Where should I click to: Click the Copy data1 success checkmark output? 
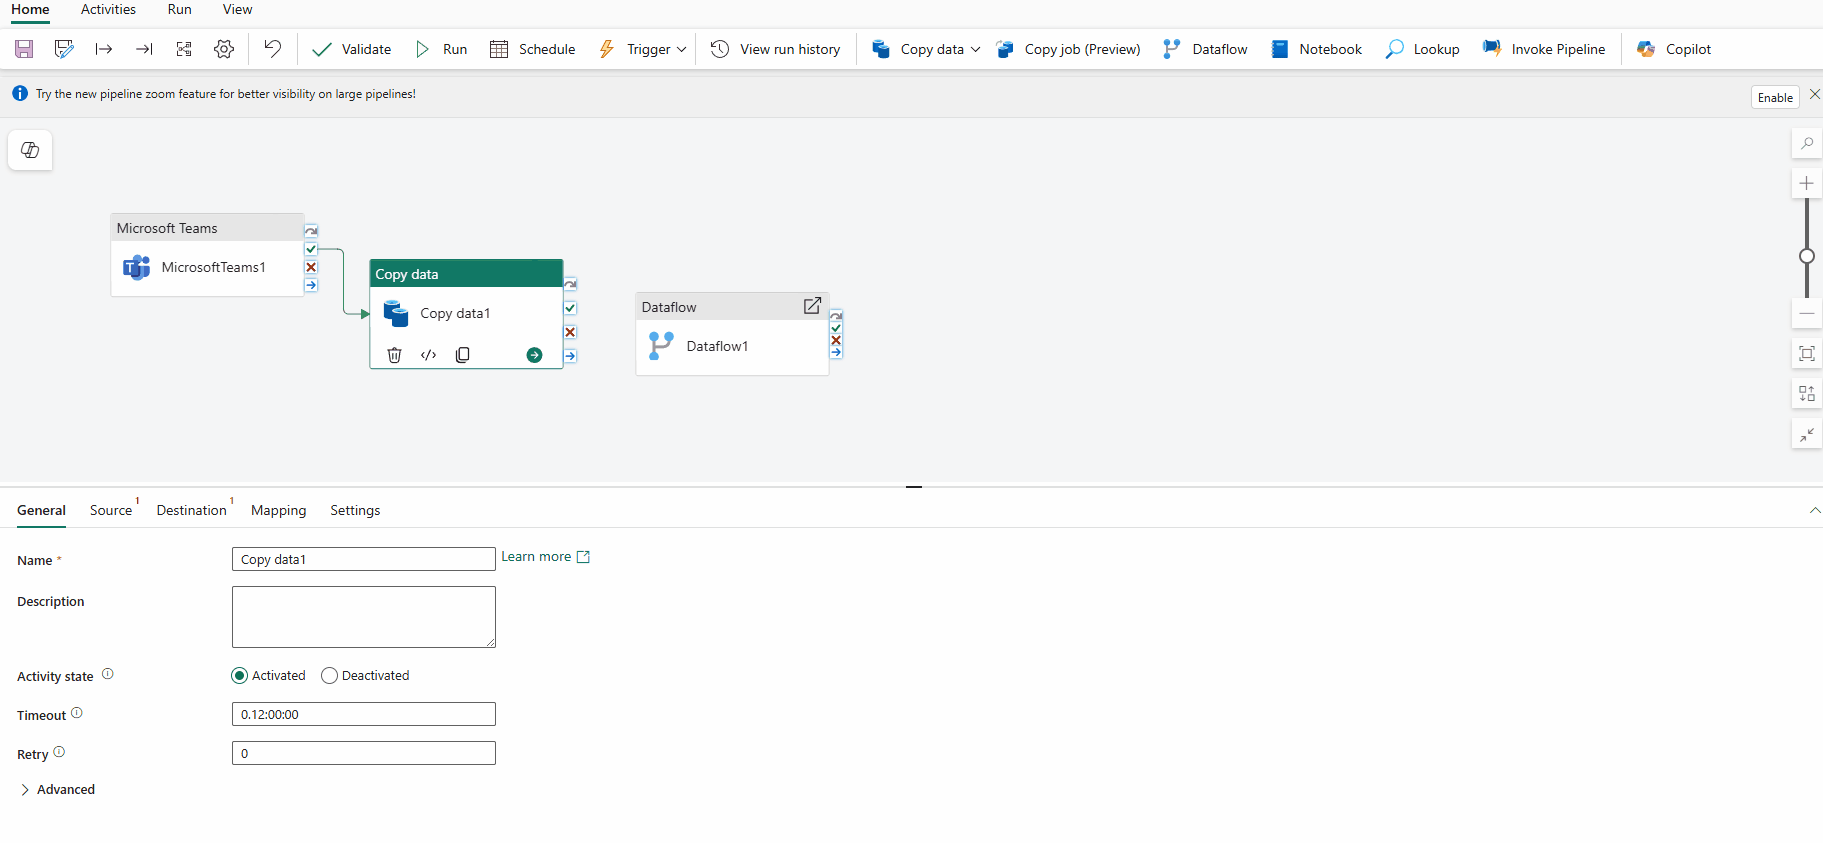coord(570,308)
